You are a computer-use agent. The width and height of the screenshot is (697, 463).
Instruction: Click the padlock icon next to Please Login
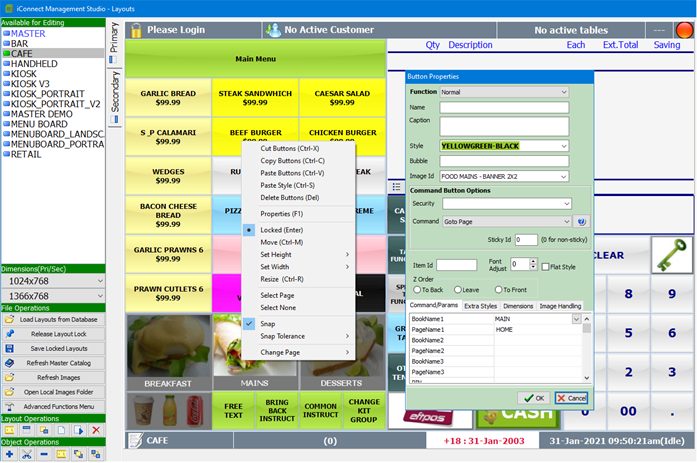136,30
